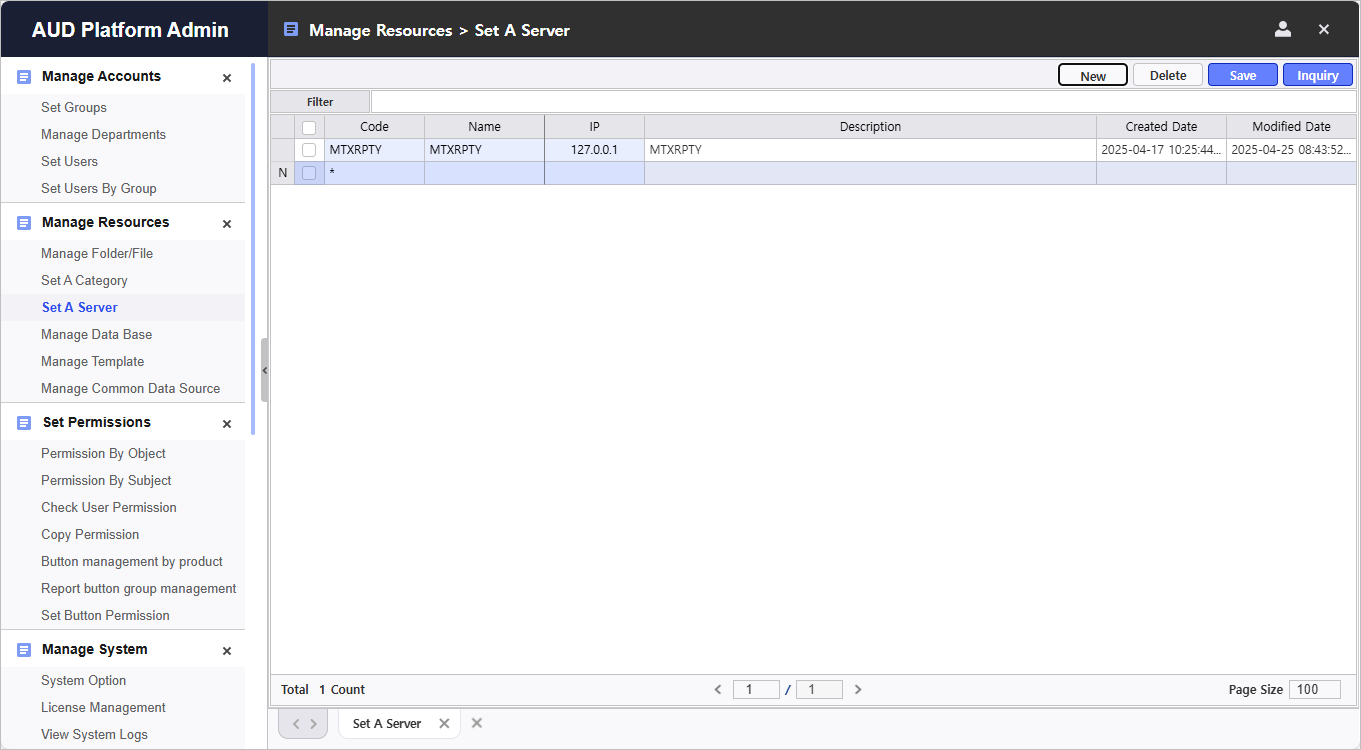The width and height of the screenshot is (1361, 750).
Task: Click the user profile icon in header
Action: click(1283, 29)
